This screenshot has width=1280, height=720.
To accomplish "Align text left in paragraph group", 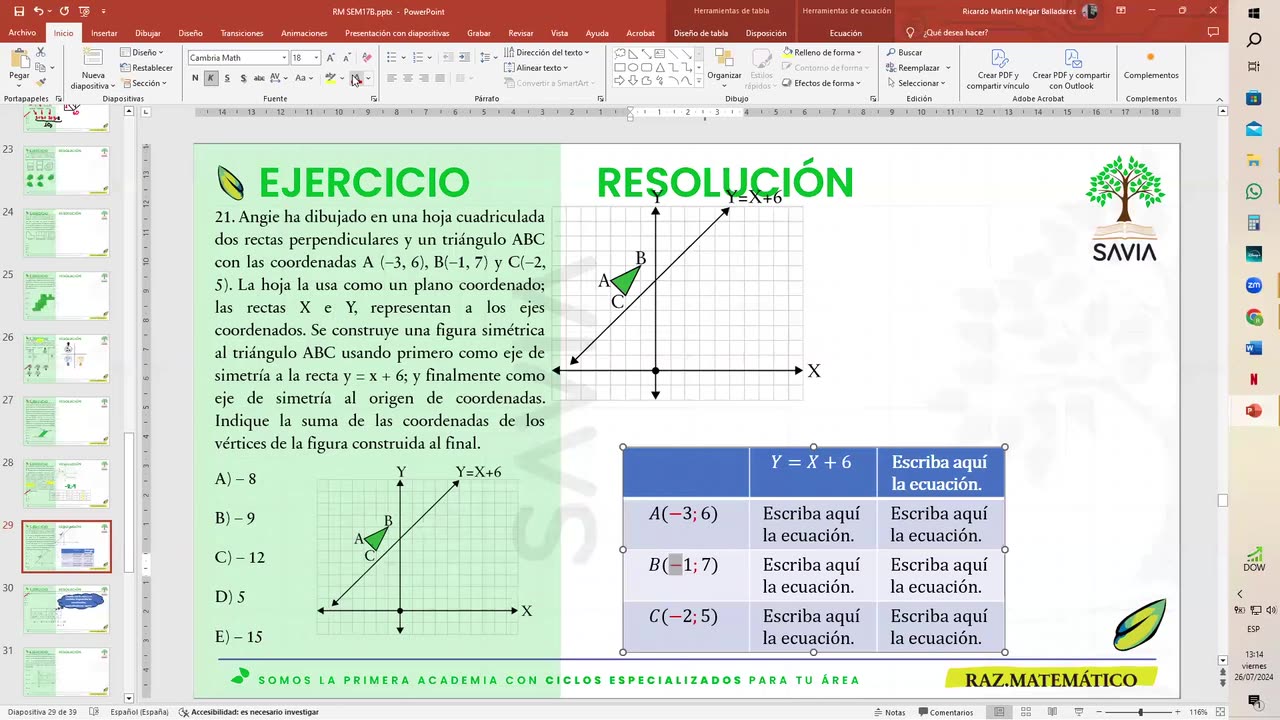I will coord(392,78).
